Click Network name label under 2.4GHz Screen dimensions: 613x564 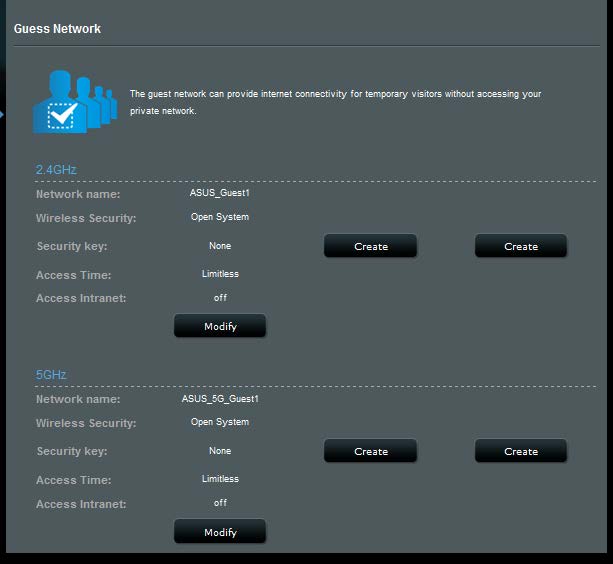click(78, 194)
